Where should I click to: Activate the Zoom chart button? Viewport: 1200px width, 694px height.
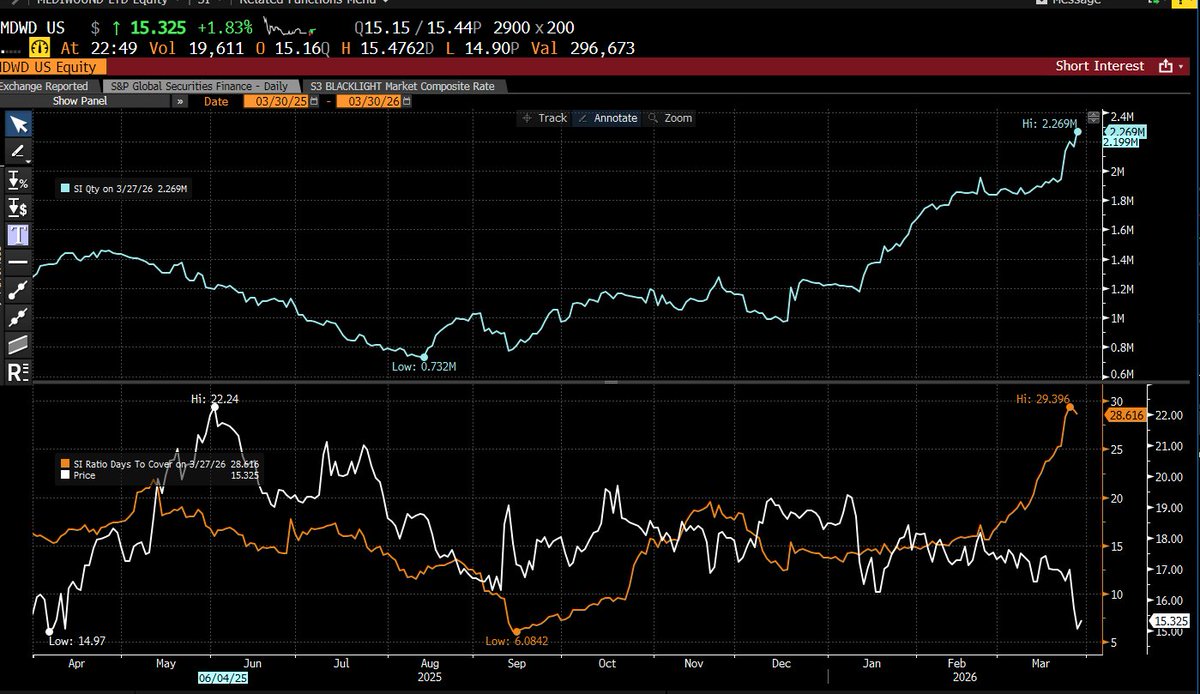[x=671, y=118]
